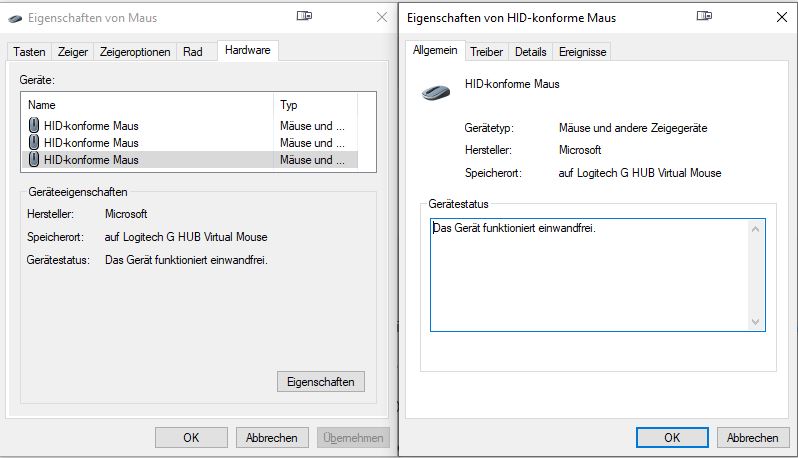The width and height of the screenshot is (798, 458).
Task: Click scroll up arrow in Gerätestatus box
Action: (x=755, y=229)
